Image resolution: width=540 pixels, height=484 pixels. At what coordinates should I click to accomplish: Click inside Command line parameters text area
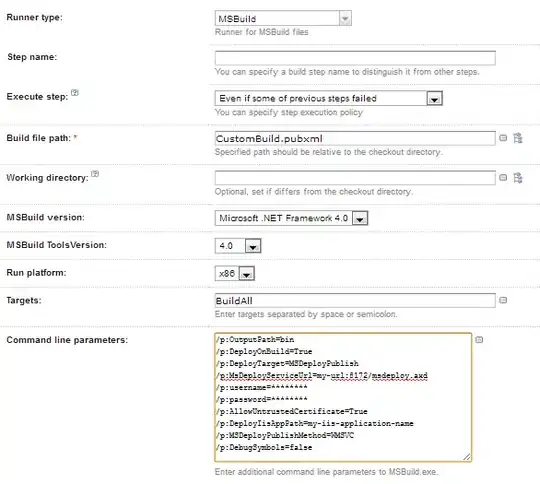343,397
